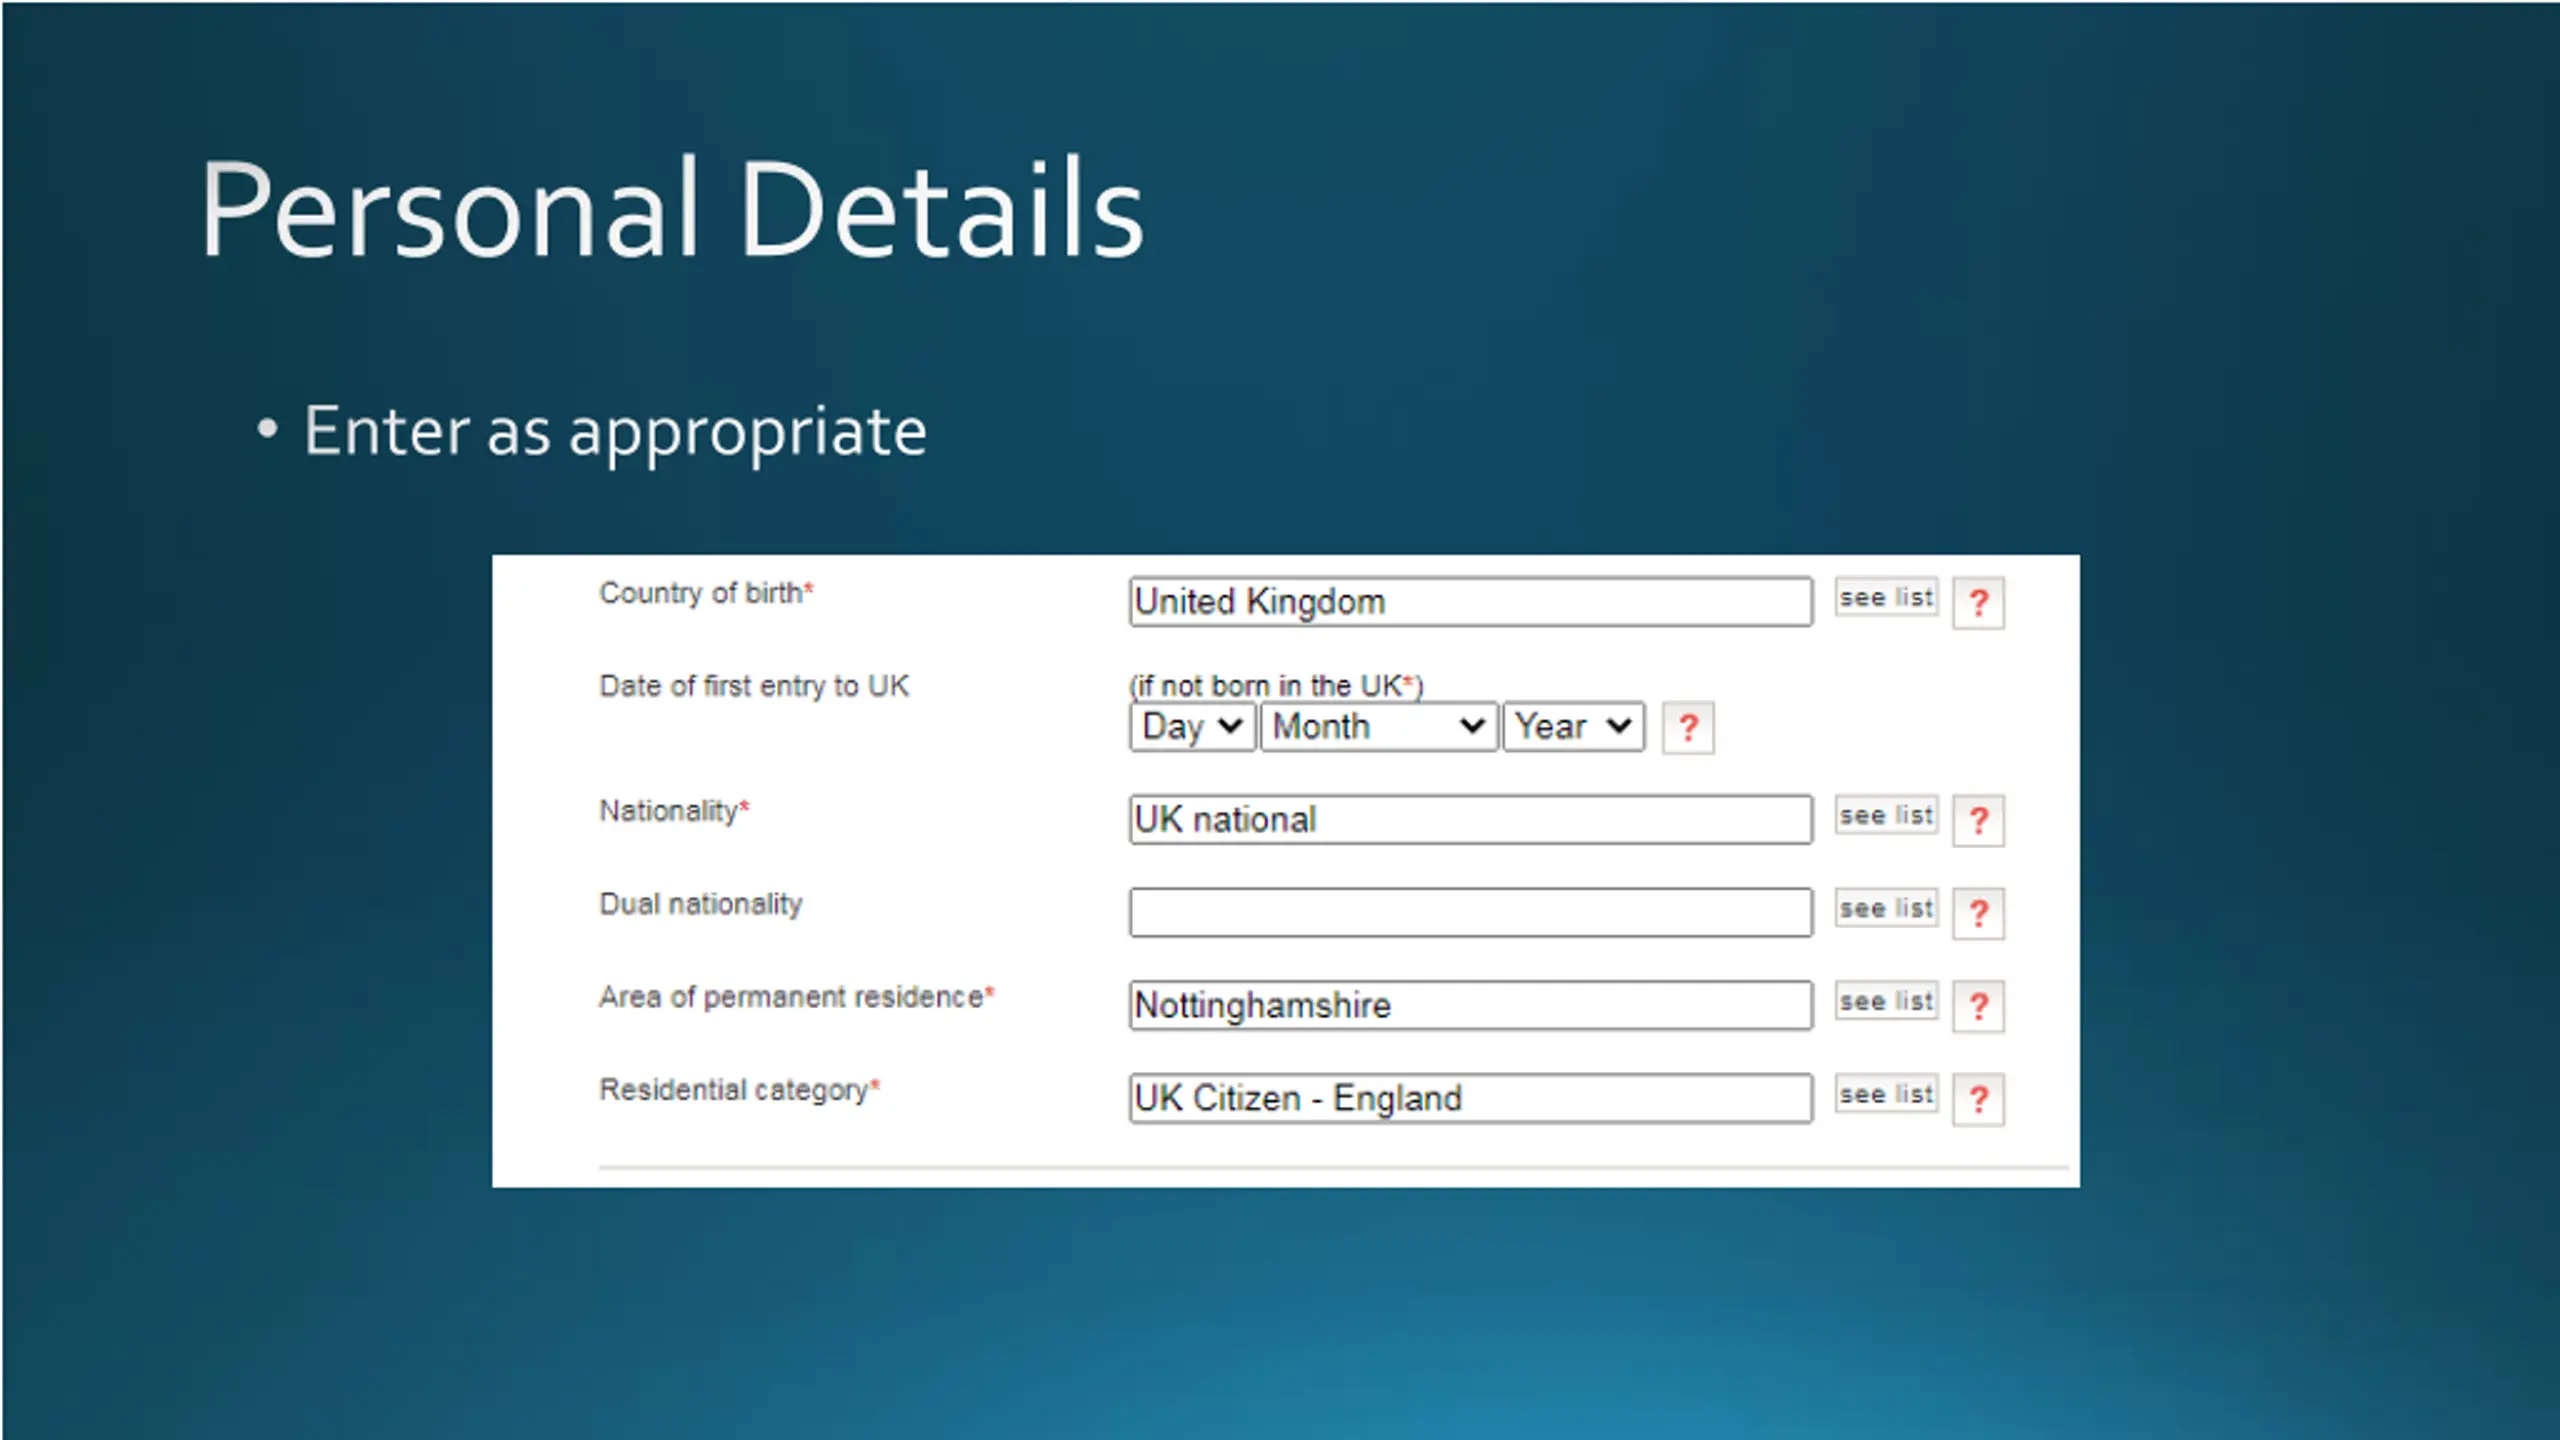Click the Nationality field showing UK national
Screen dimensions: 2560x1440
coord(1470,820)
